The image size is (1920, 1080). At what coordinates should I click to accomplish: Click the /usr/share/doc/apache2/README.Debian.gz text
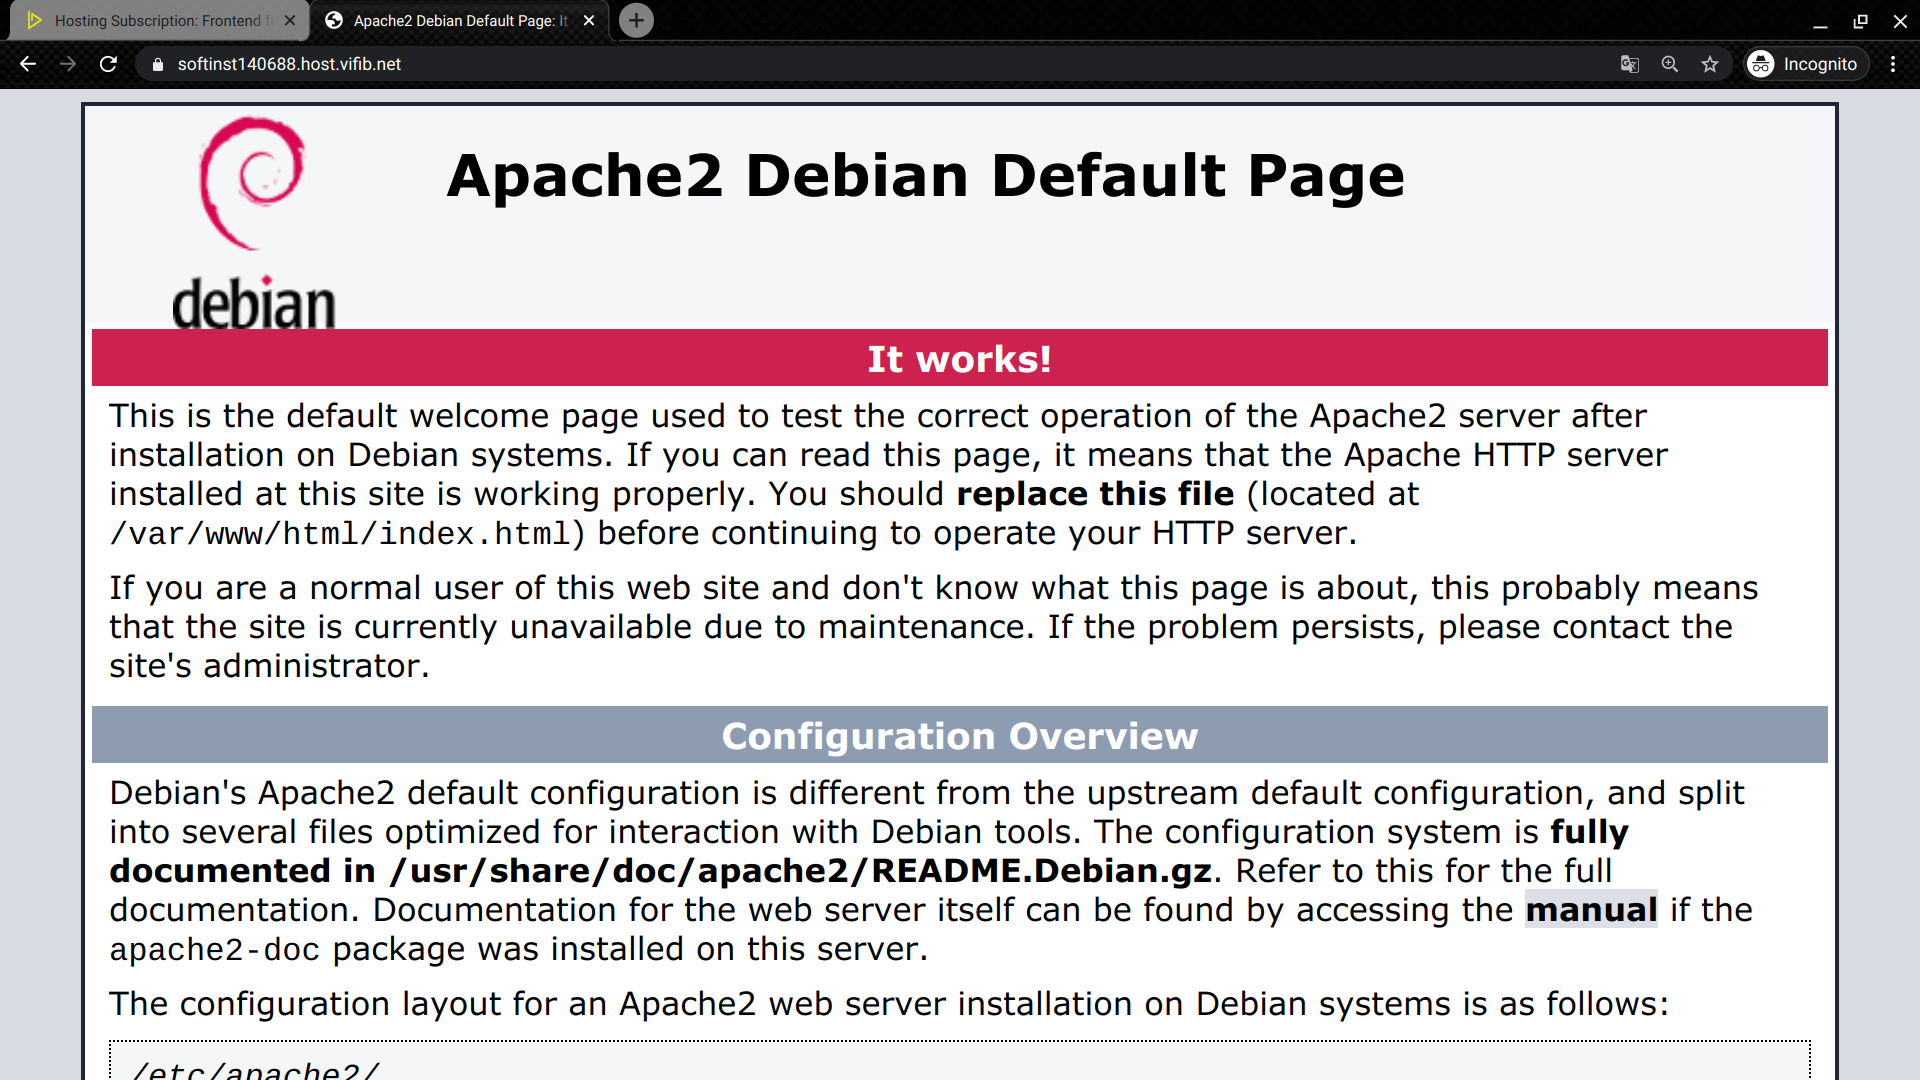[x=801, y=871]
